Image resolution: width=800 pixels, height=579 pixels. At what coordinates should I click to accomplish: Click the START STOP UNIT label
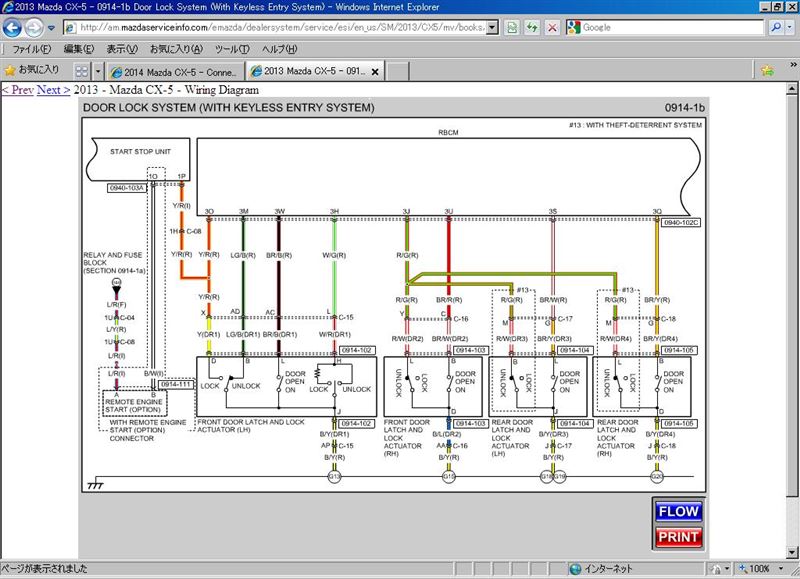point(140,152)
